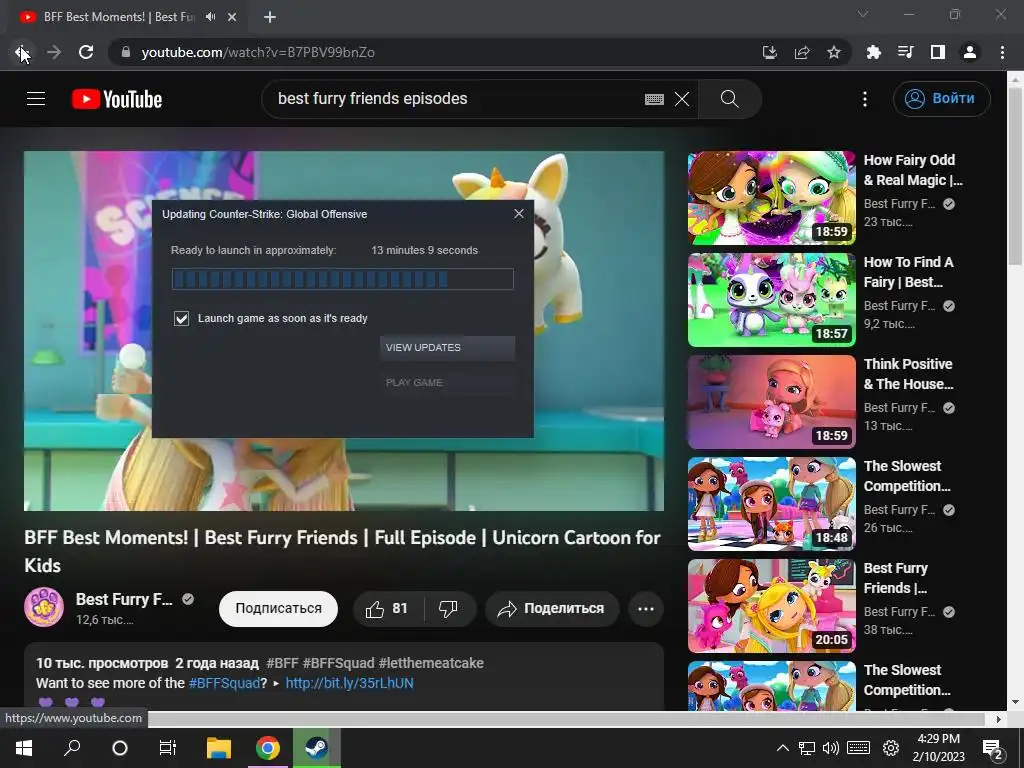
Task: Open the tab search chevron in title bar
Action: (863, 14)
